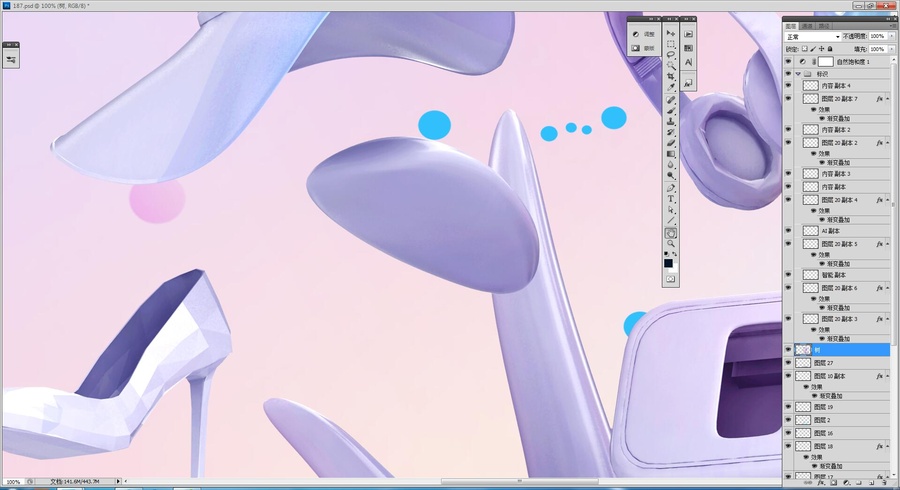Collapse the 标识 group triangle
The height and width of the screenshot is (490, 900).
click(x=798, y=74)
